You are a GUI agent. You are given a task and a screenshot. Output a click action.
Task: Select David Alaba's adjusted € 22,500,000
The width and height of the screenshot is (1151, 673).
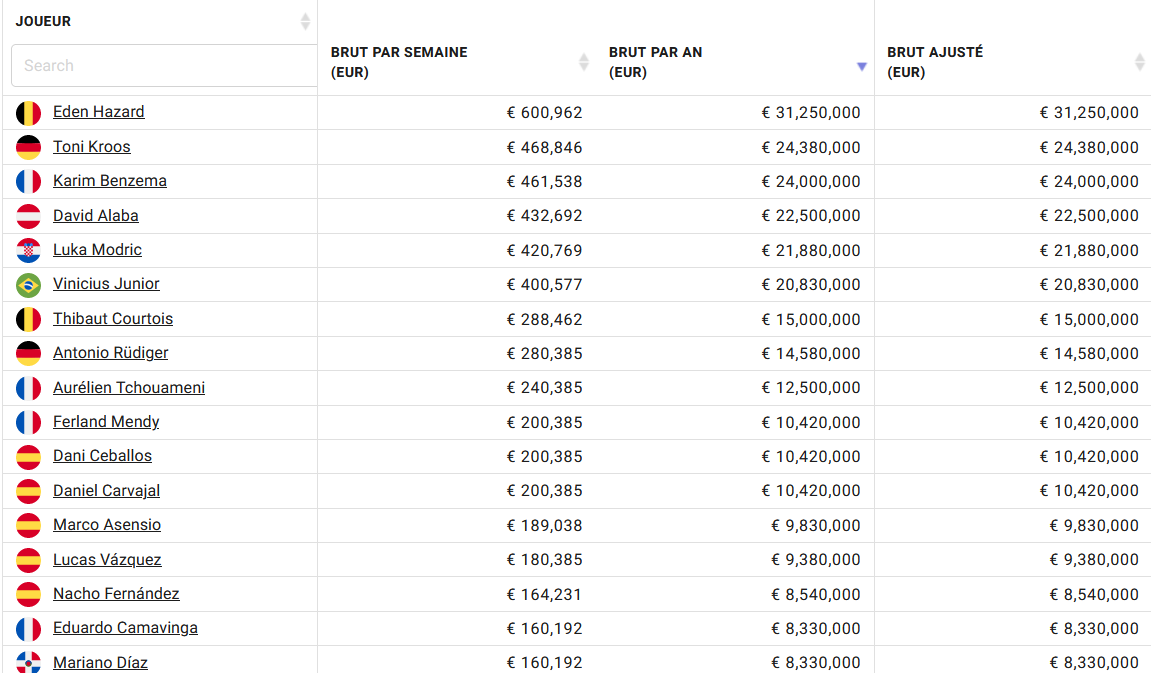(1089, 216)
